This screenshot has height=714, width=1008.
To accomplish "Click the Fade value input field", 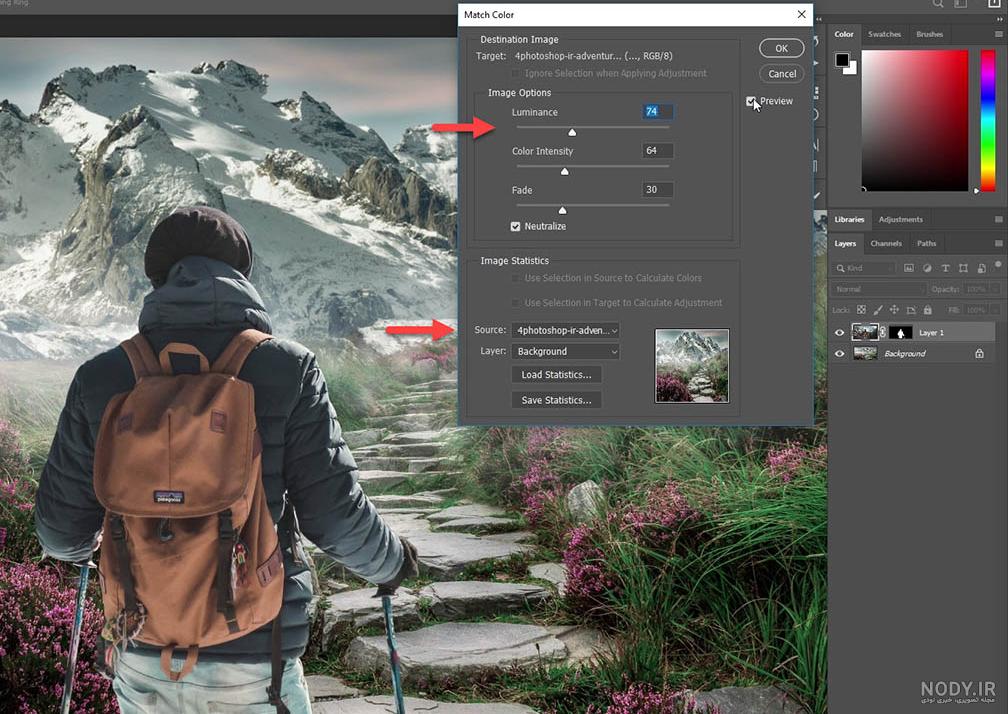I will coord(658,190).
